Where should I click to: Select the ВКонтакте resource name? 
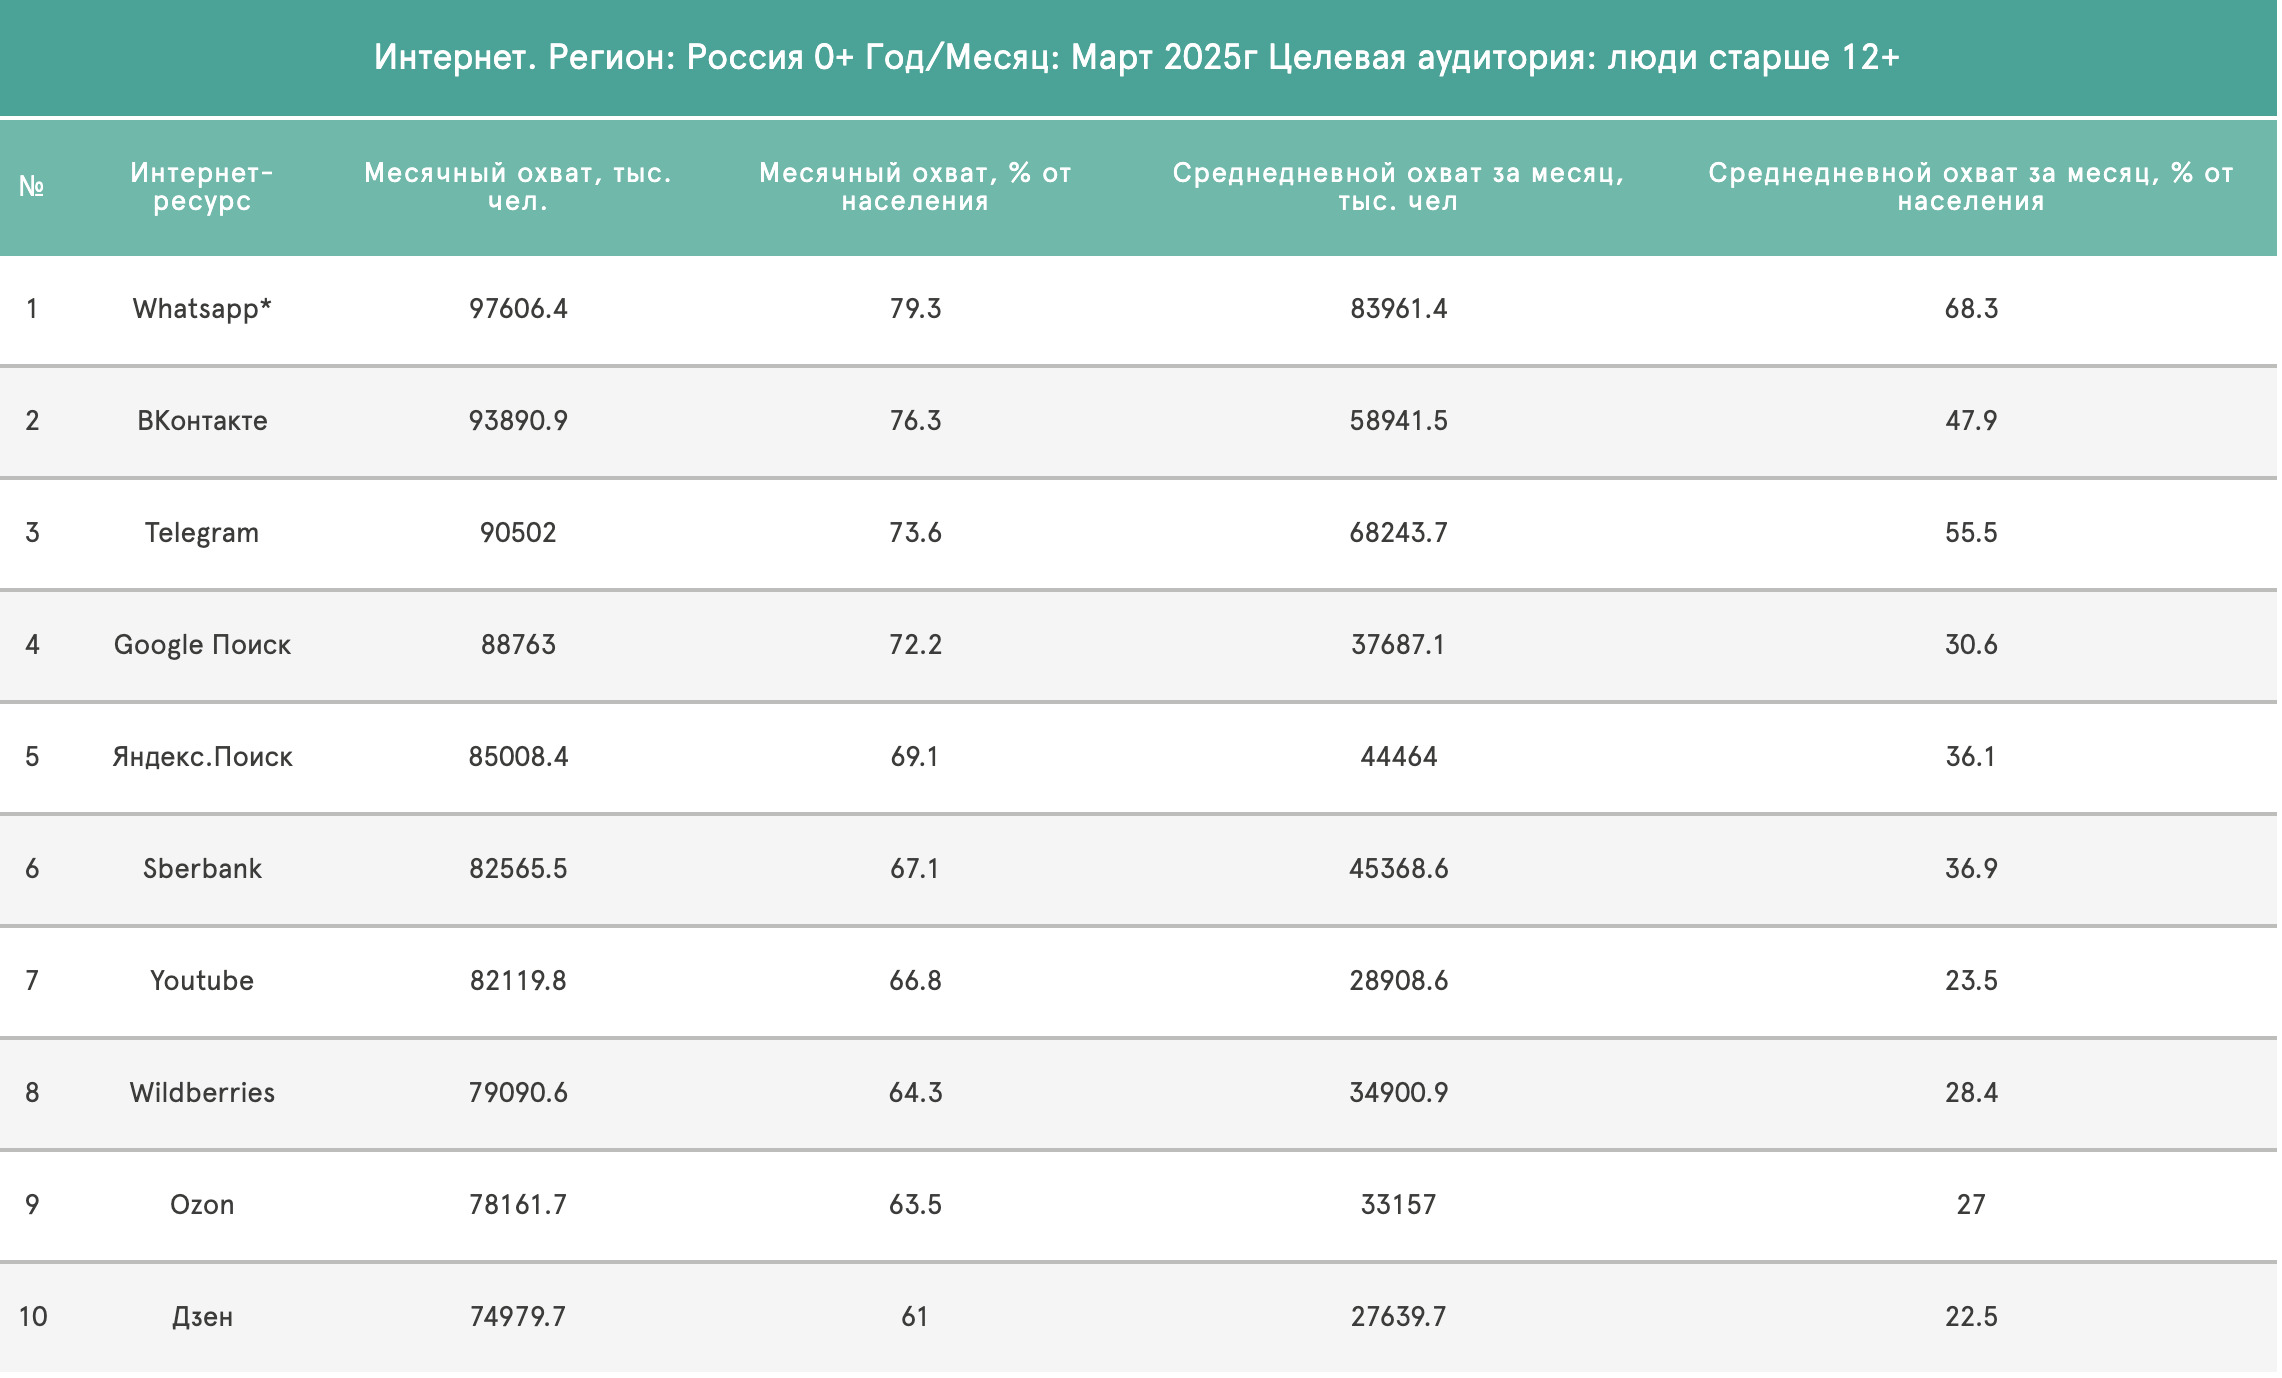click(x=202, y=421)
